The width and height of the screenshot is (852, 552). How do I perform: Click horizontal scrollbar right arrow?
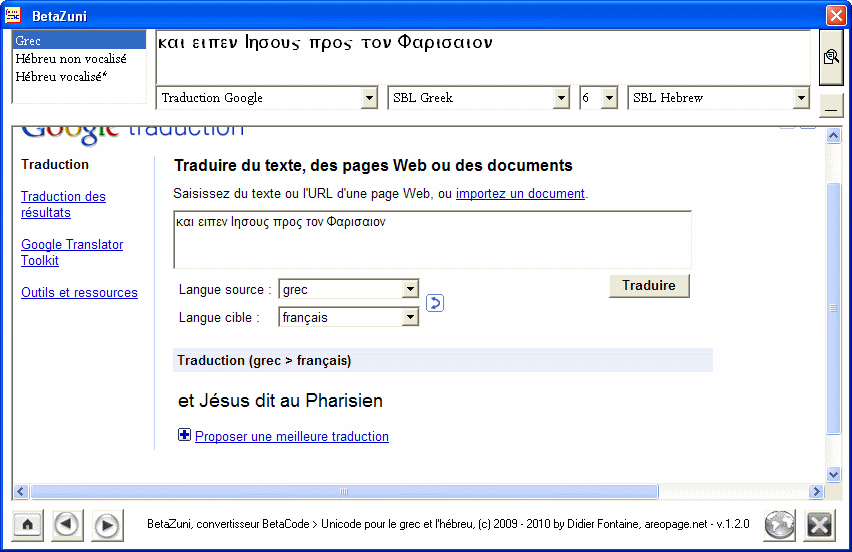pyautogui.click(x=816, y=492)
